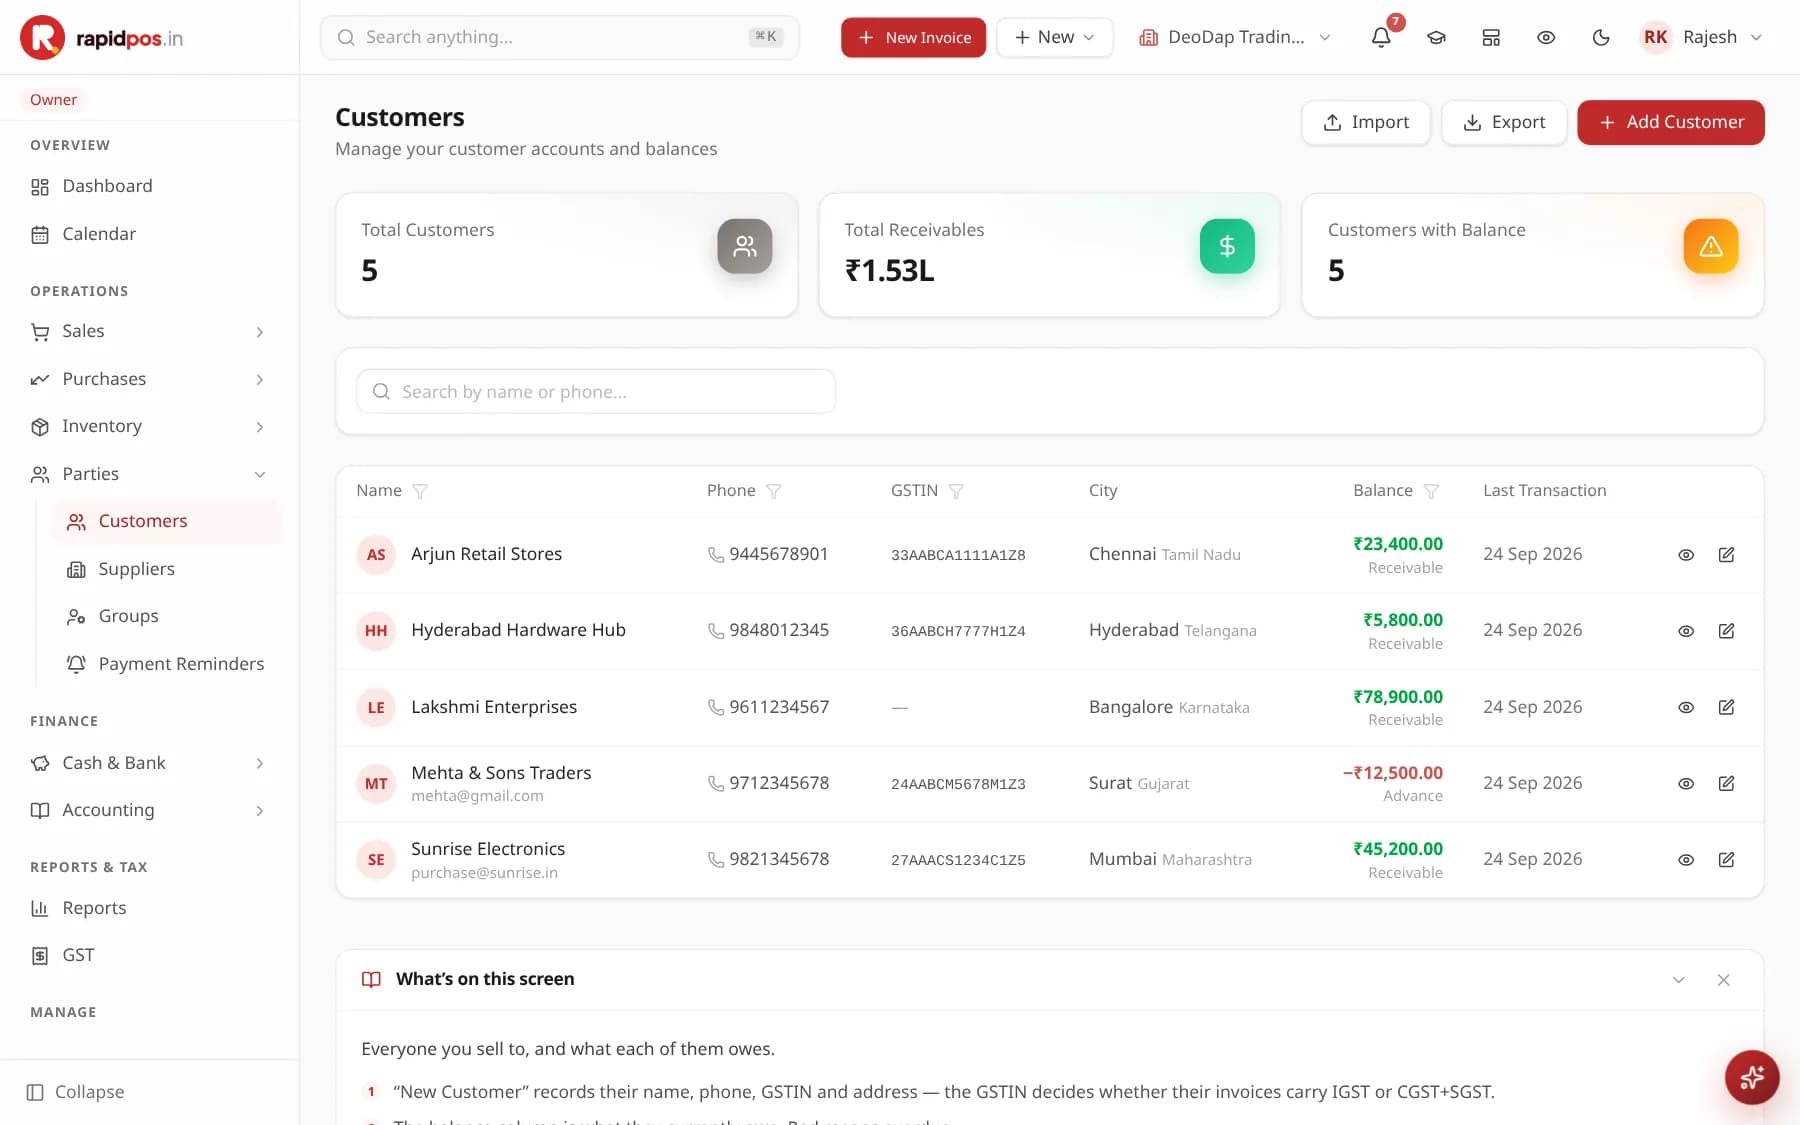Expand the Sales menu
This screenshot has width=1800, height=1125.
149,331
